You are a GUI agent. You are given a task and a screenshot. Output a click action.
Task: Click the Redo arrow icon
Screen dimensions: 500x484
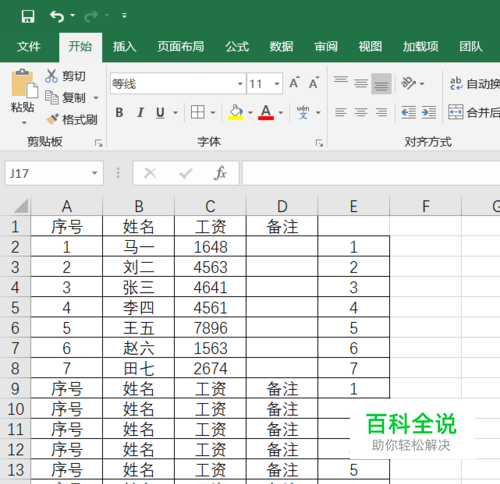click(x=91, y=16)
